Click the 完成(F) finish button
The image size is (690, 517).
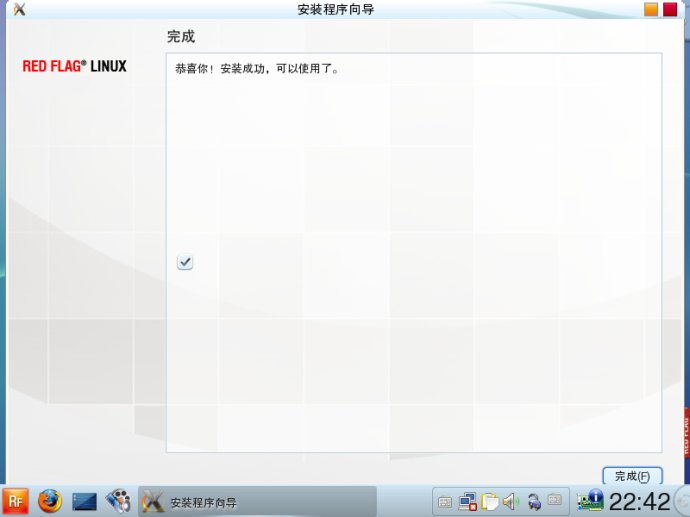[632, 476]
